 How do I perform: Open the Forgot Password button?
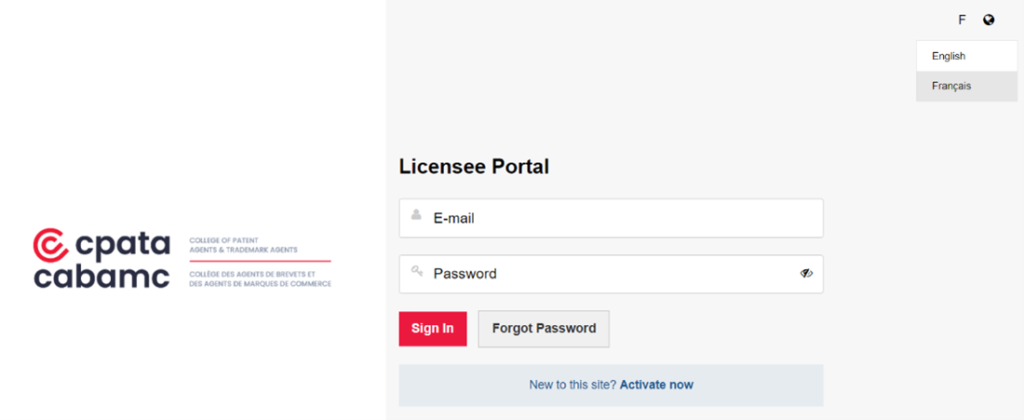tap(543, 329)
